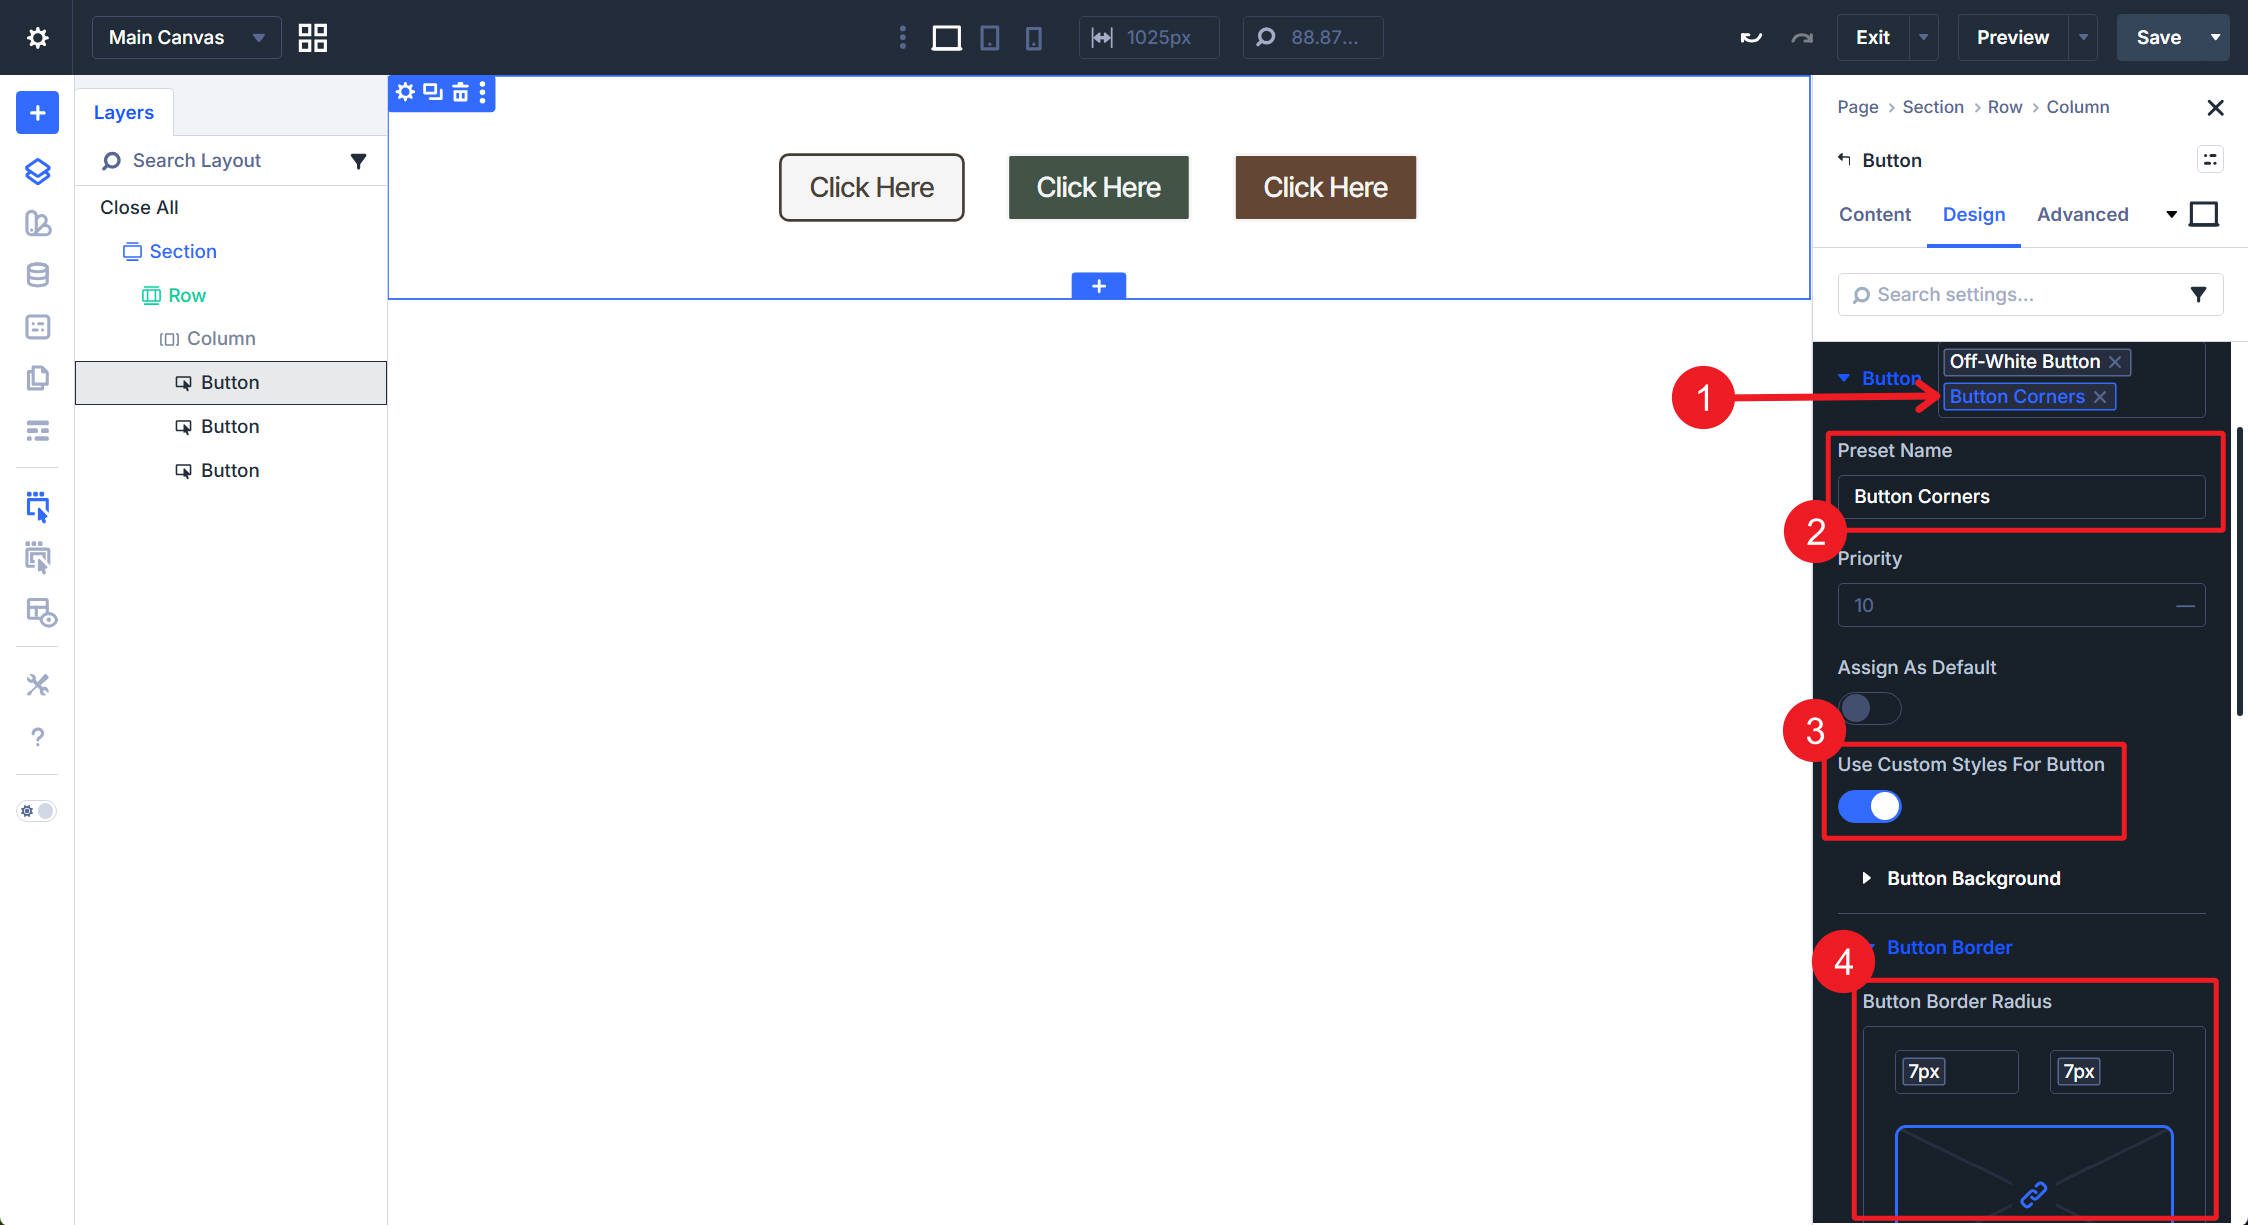
Task: Open the Layers panel icon in sidebar
Action: click(x=37, y=171)
